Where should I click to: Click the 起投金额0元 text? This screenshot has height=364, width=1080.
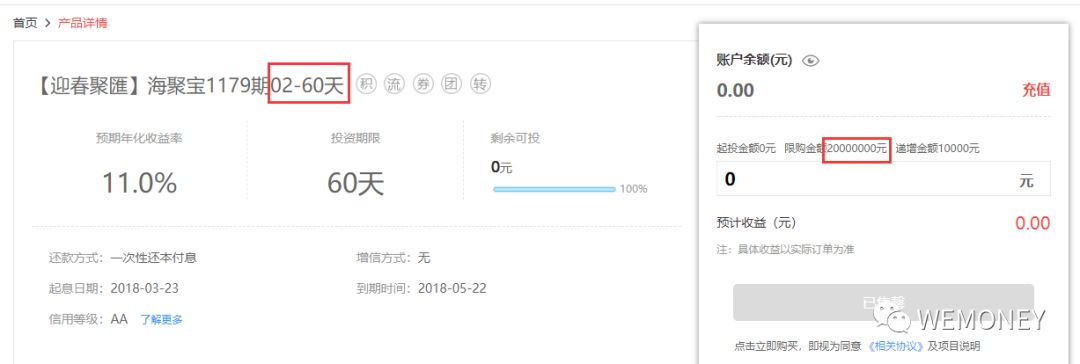[x=746, y=148]
